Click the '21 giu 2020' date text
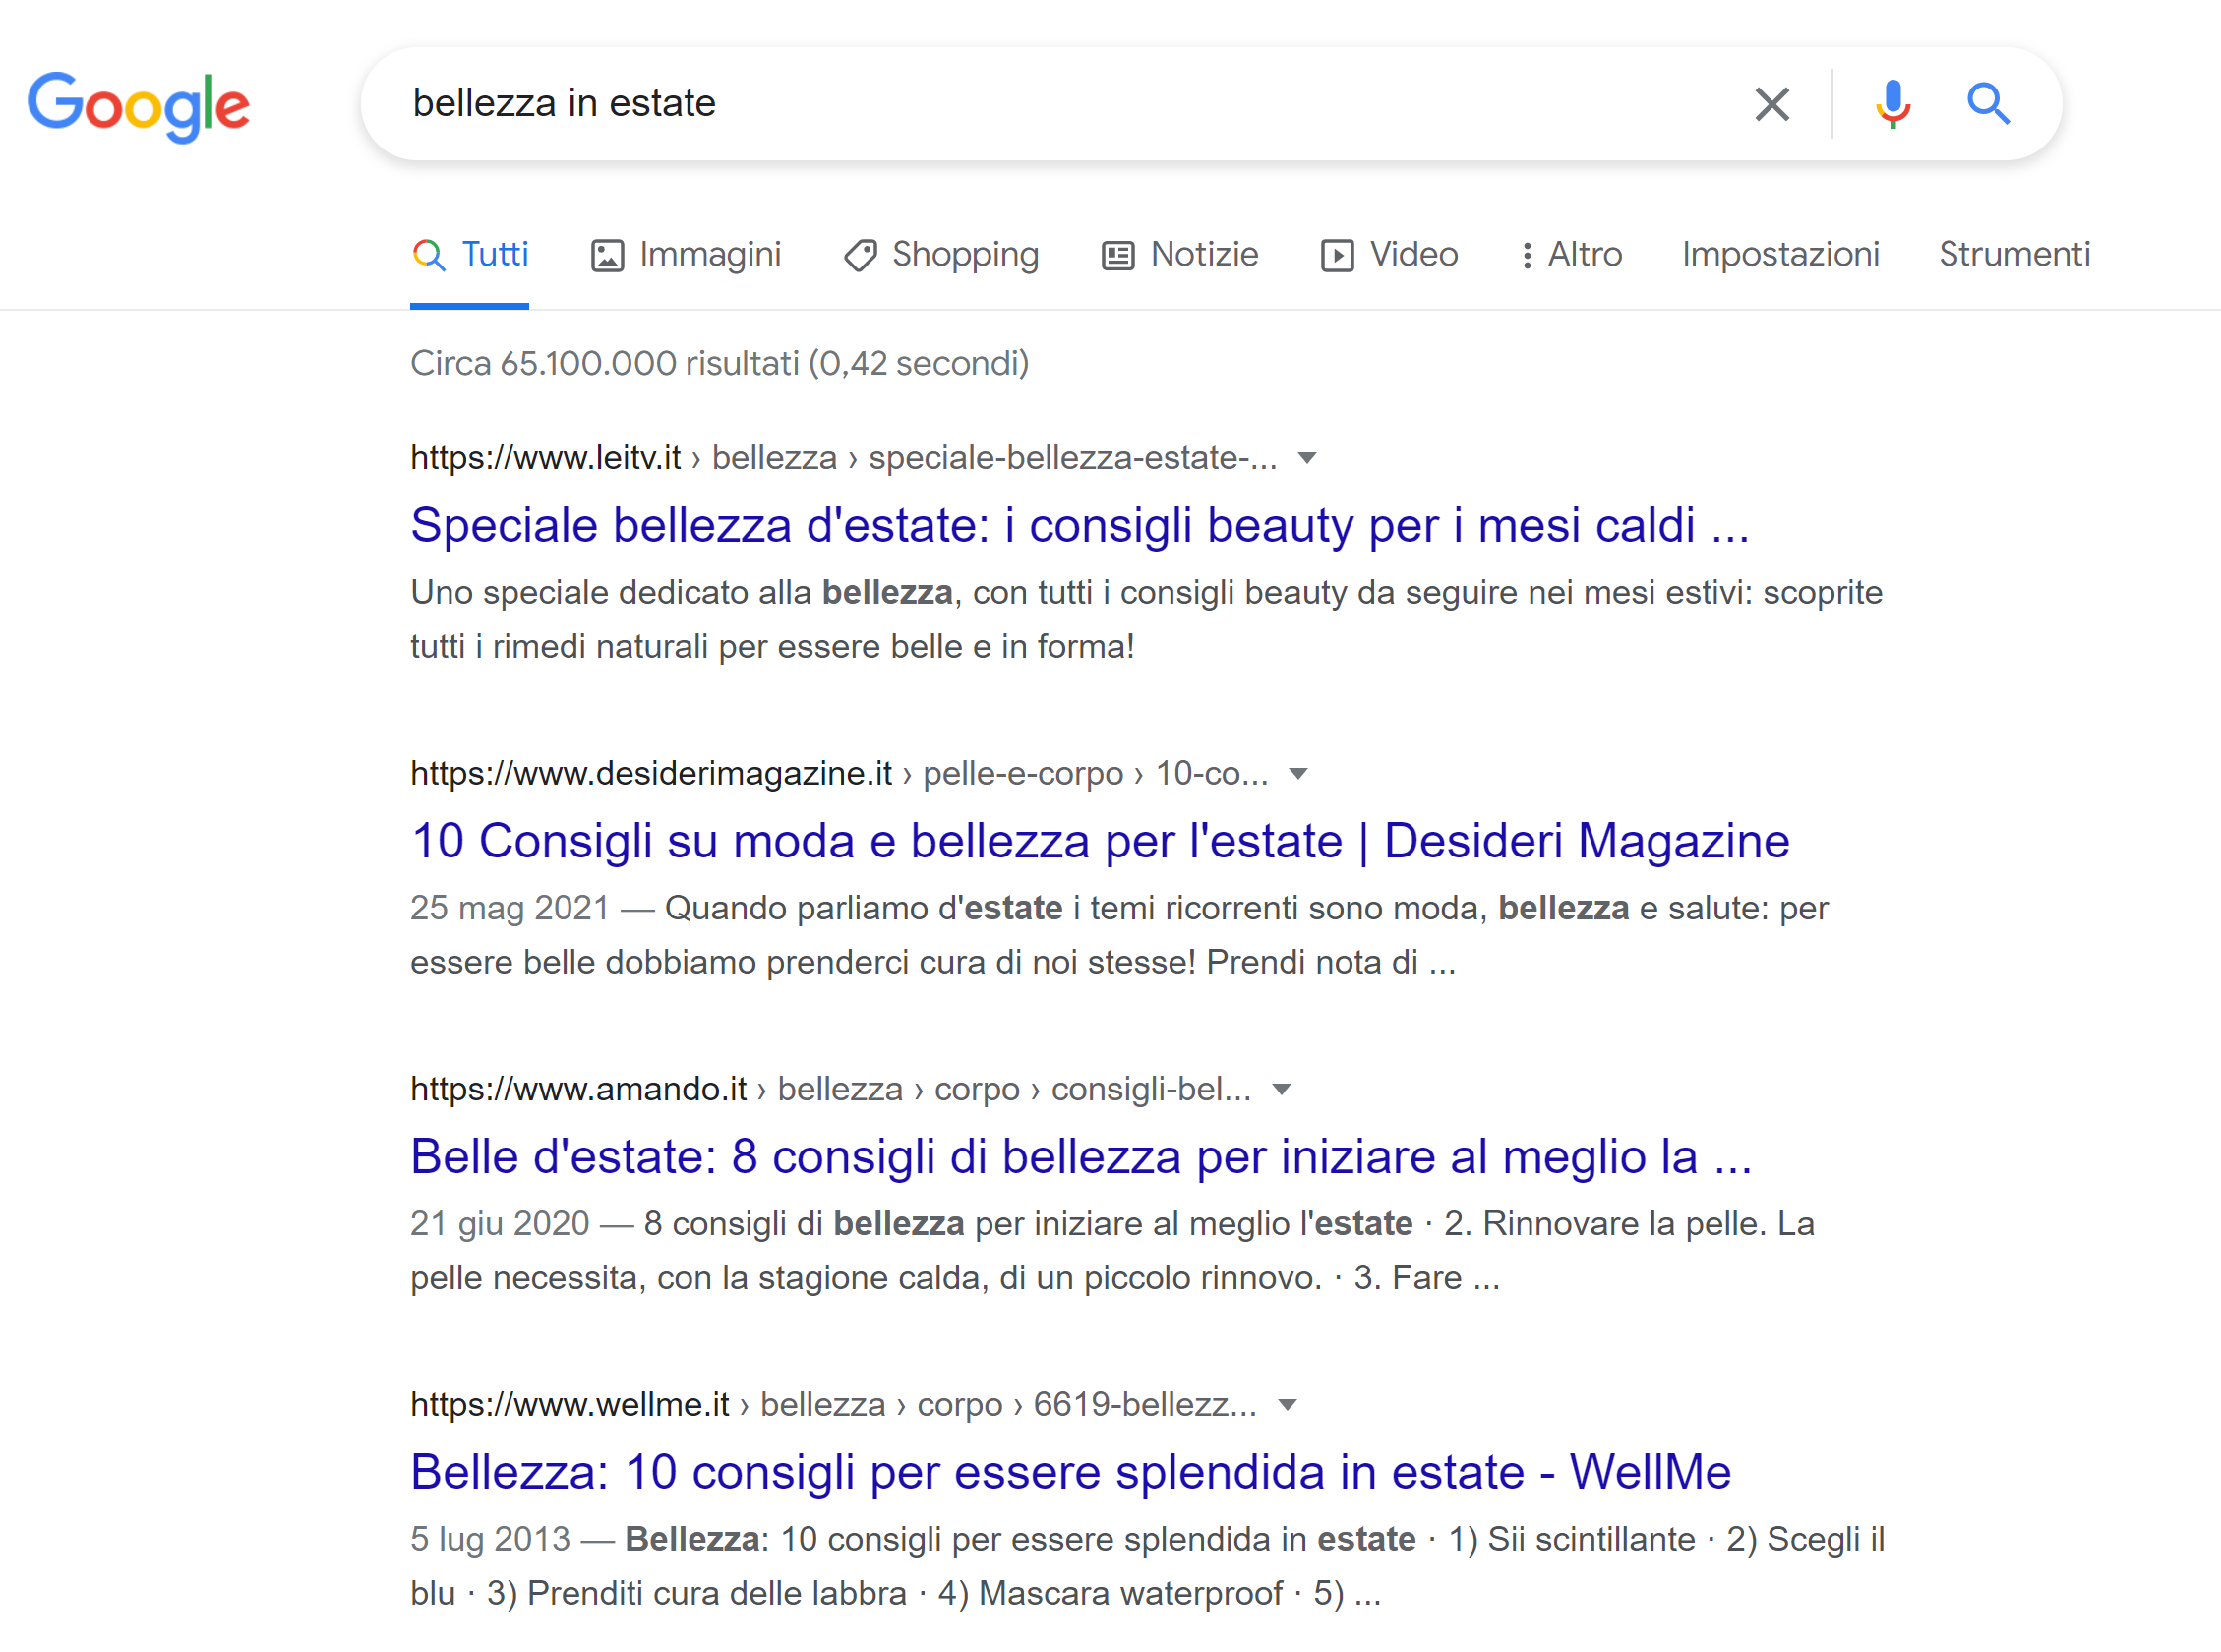This screenshot has width=2221, height=1652. (499, 1224)
